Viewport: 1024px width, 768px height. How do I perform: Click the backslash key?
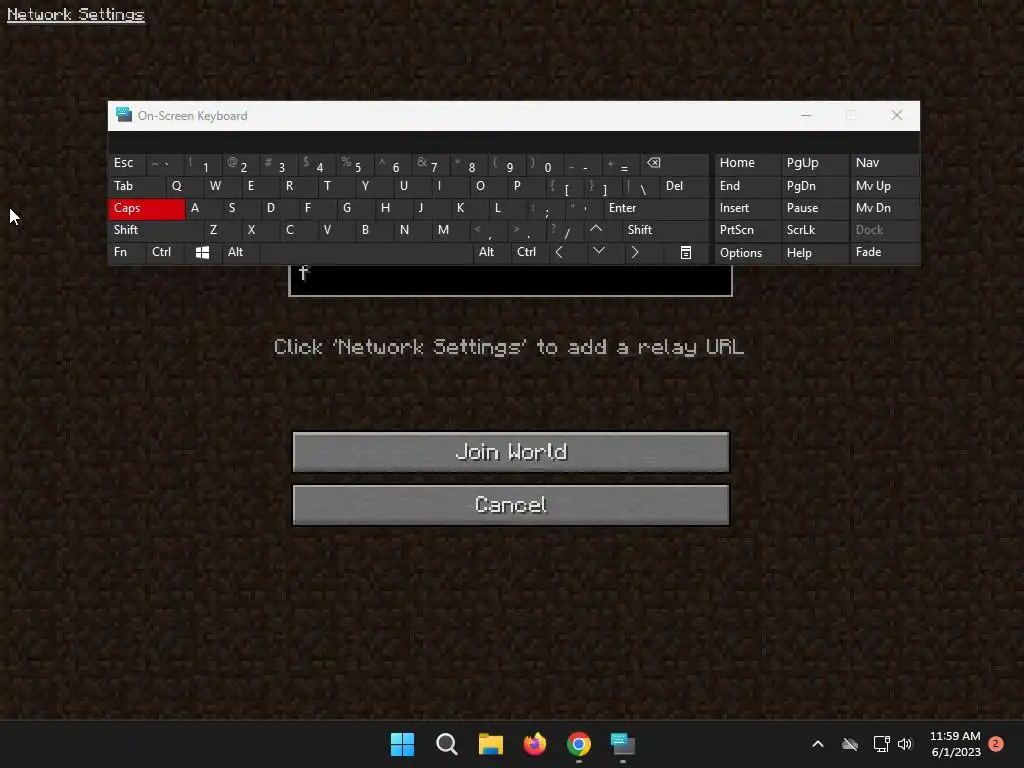[641, 187]
